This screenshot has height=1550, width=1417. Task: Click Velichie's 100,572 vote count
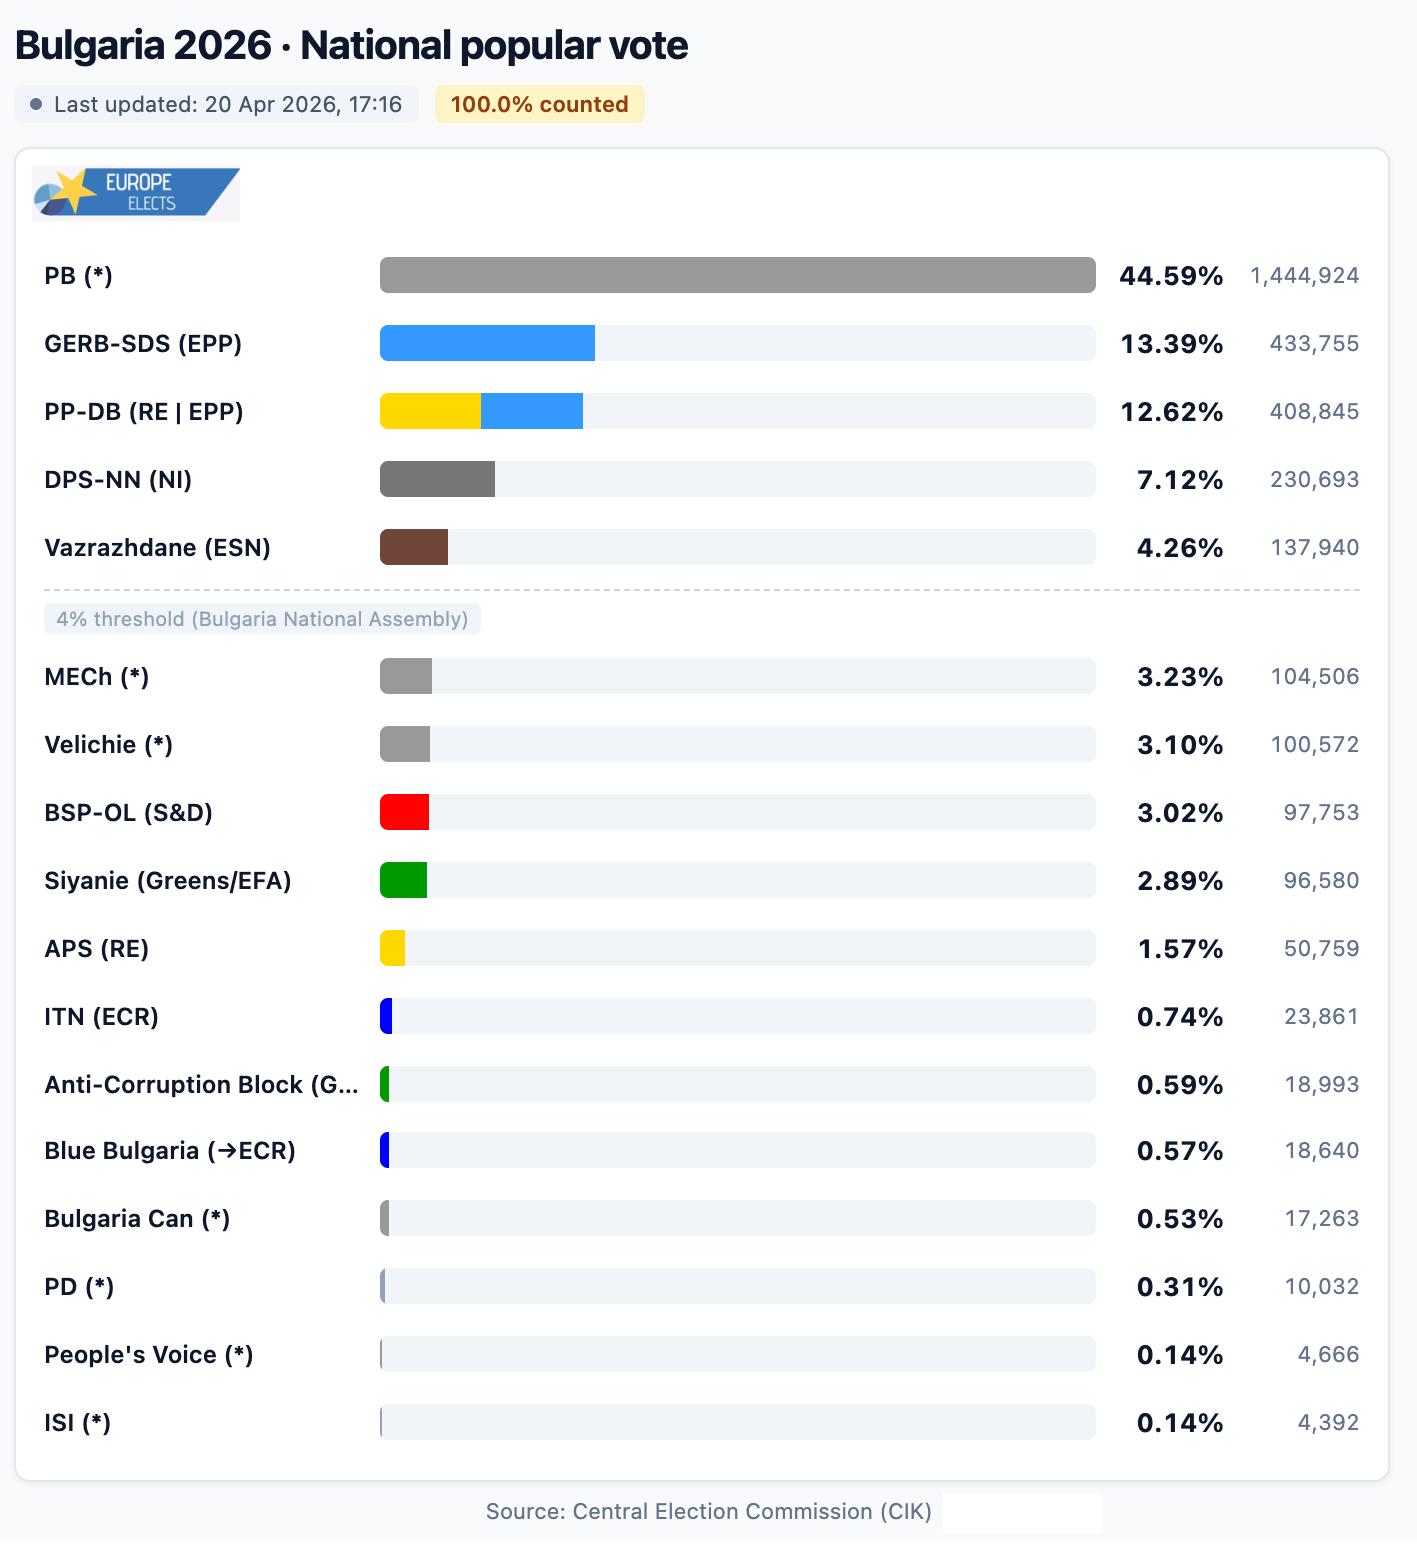(x=1314, y=745)
